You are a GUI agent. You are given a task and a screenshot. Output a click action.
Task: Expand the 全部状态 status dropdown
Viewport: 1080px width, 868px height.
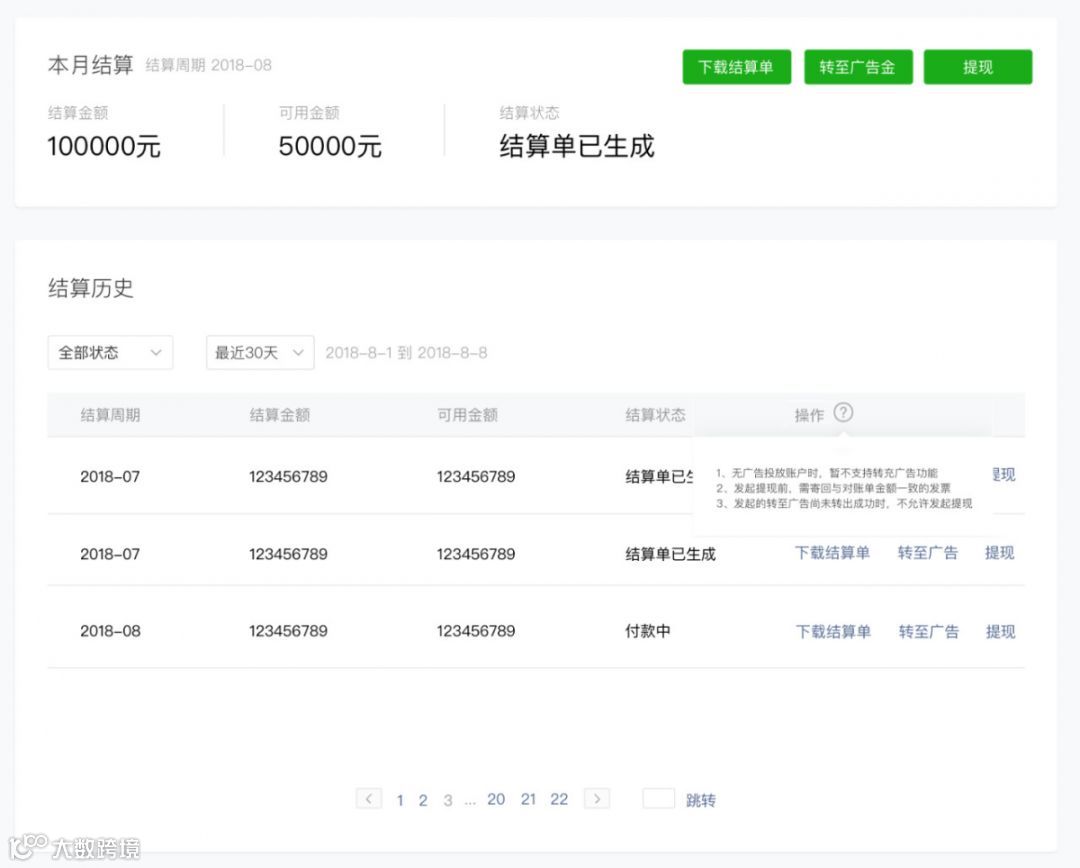pyautogui.click(x=110, y=353)
